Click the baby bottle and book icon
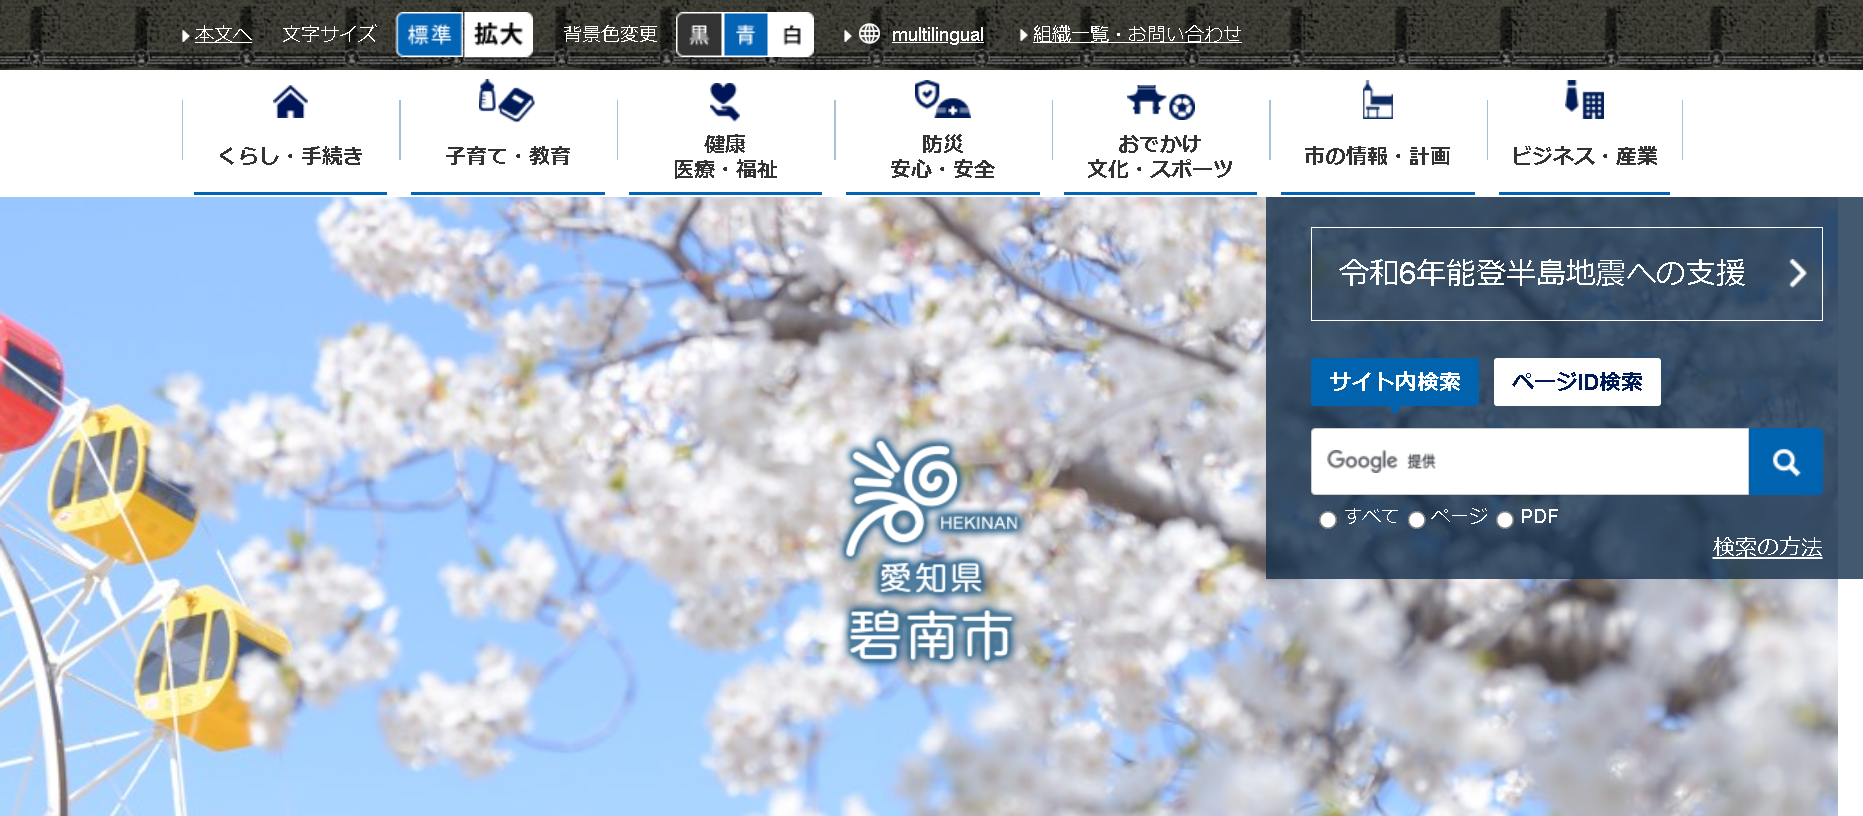This screenshot has width=1863, height=816. click(x=506, y=101)
